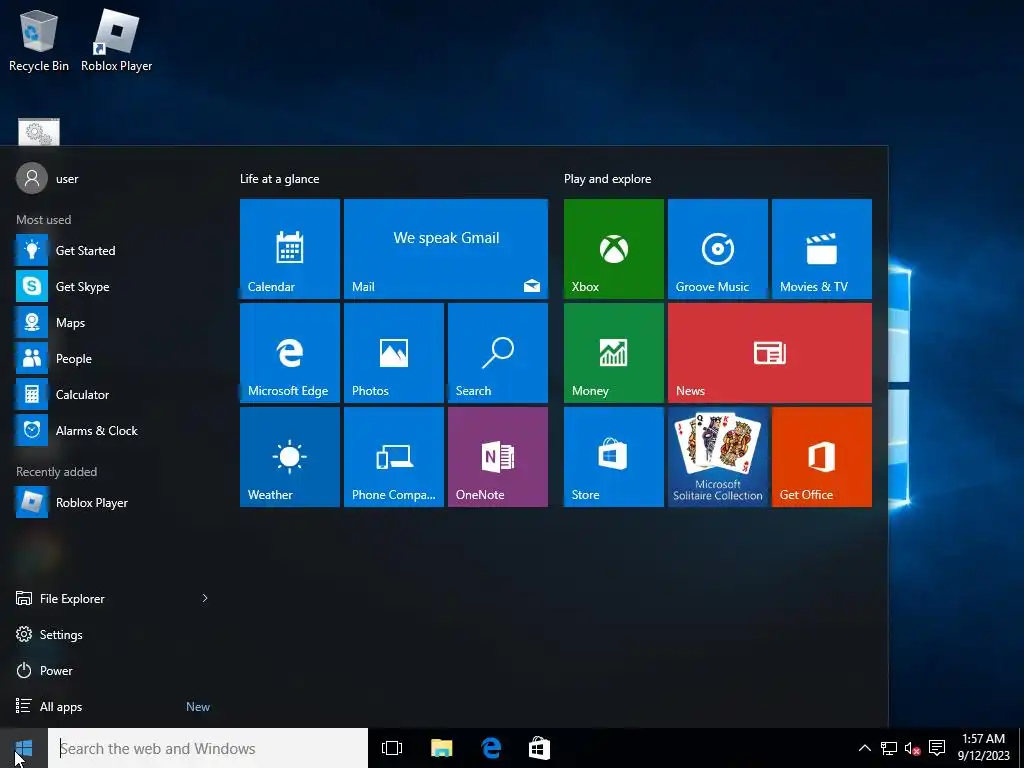Open Microsoft Solitaire Collection tile
This screenshot has width=1024, height=768.
(x=717, y=456)
